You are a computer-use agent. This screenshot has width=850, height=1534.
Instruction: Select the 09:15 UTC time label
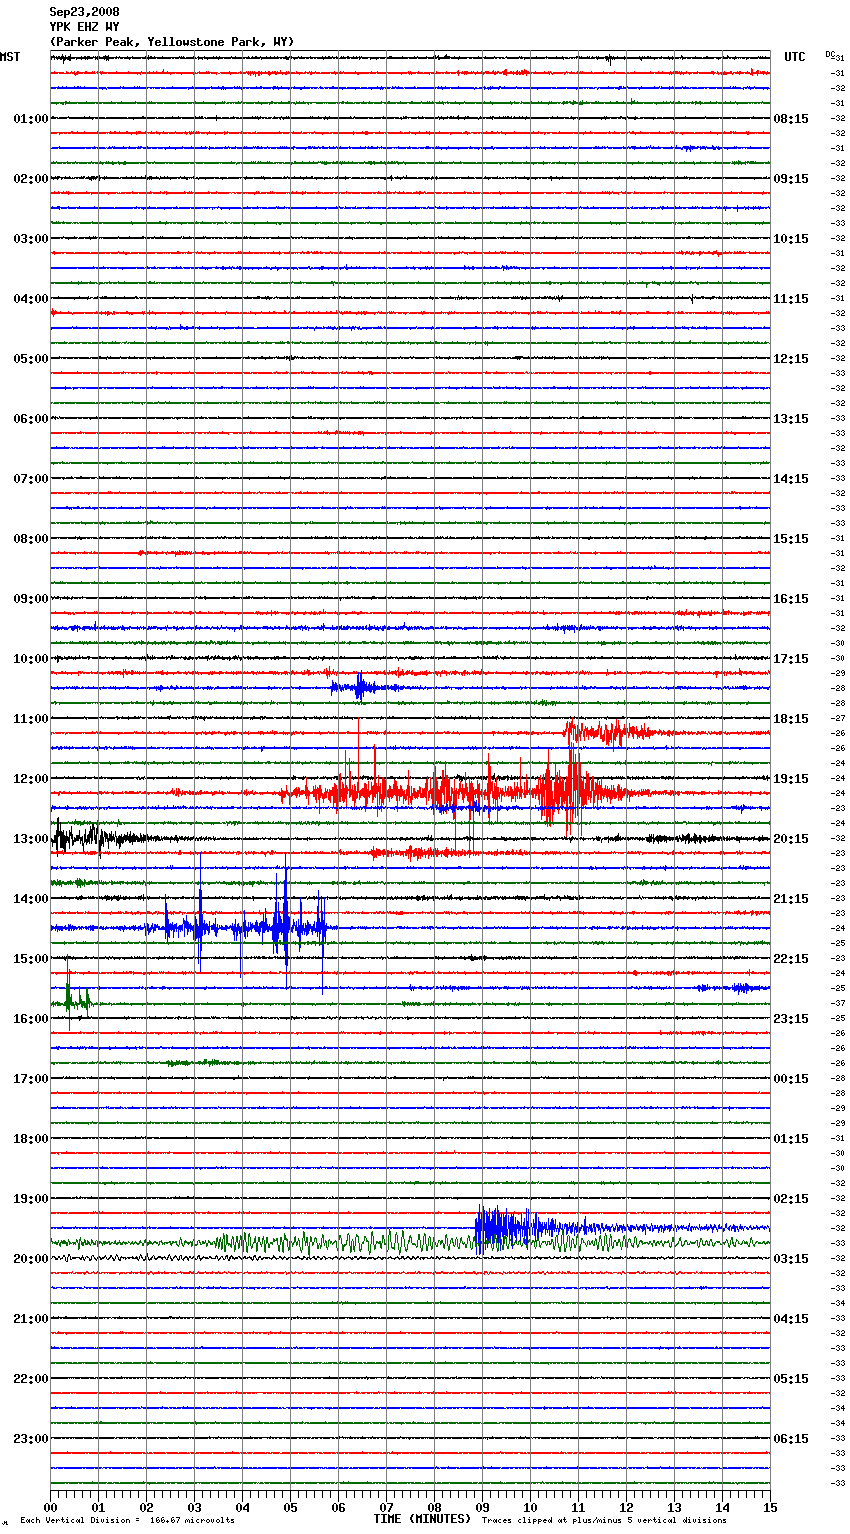coord(791,179)
